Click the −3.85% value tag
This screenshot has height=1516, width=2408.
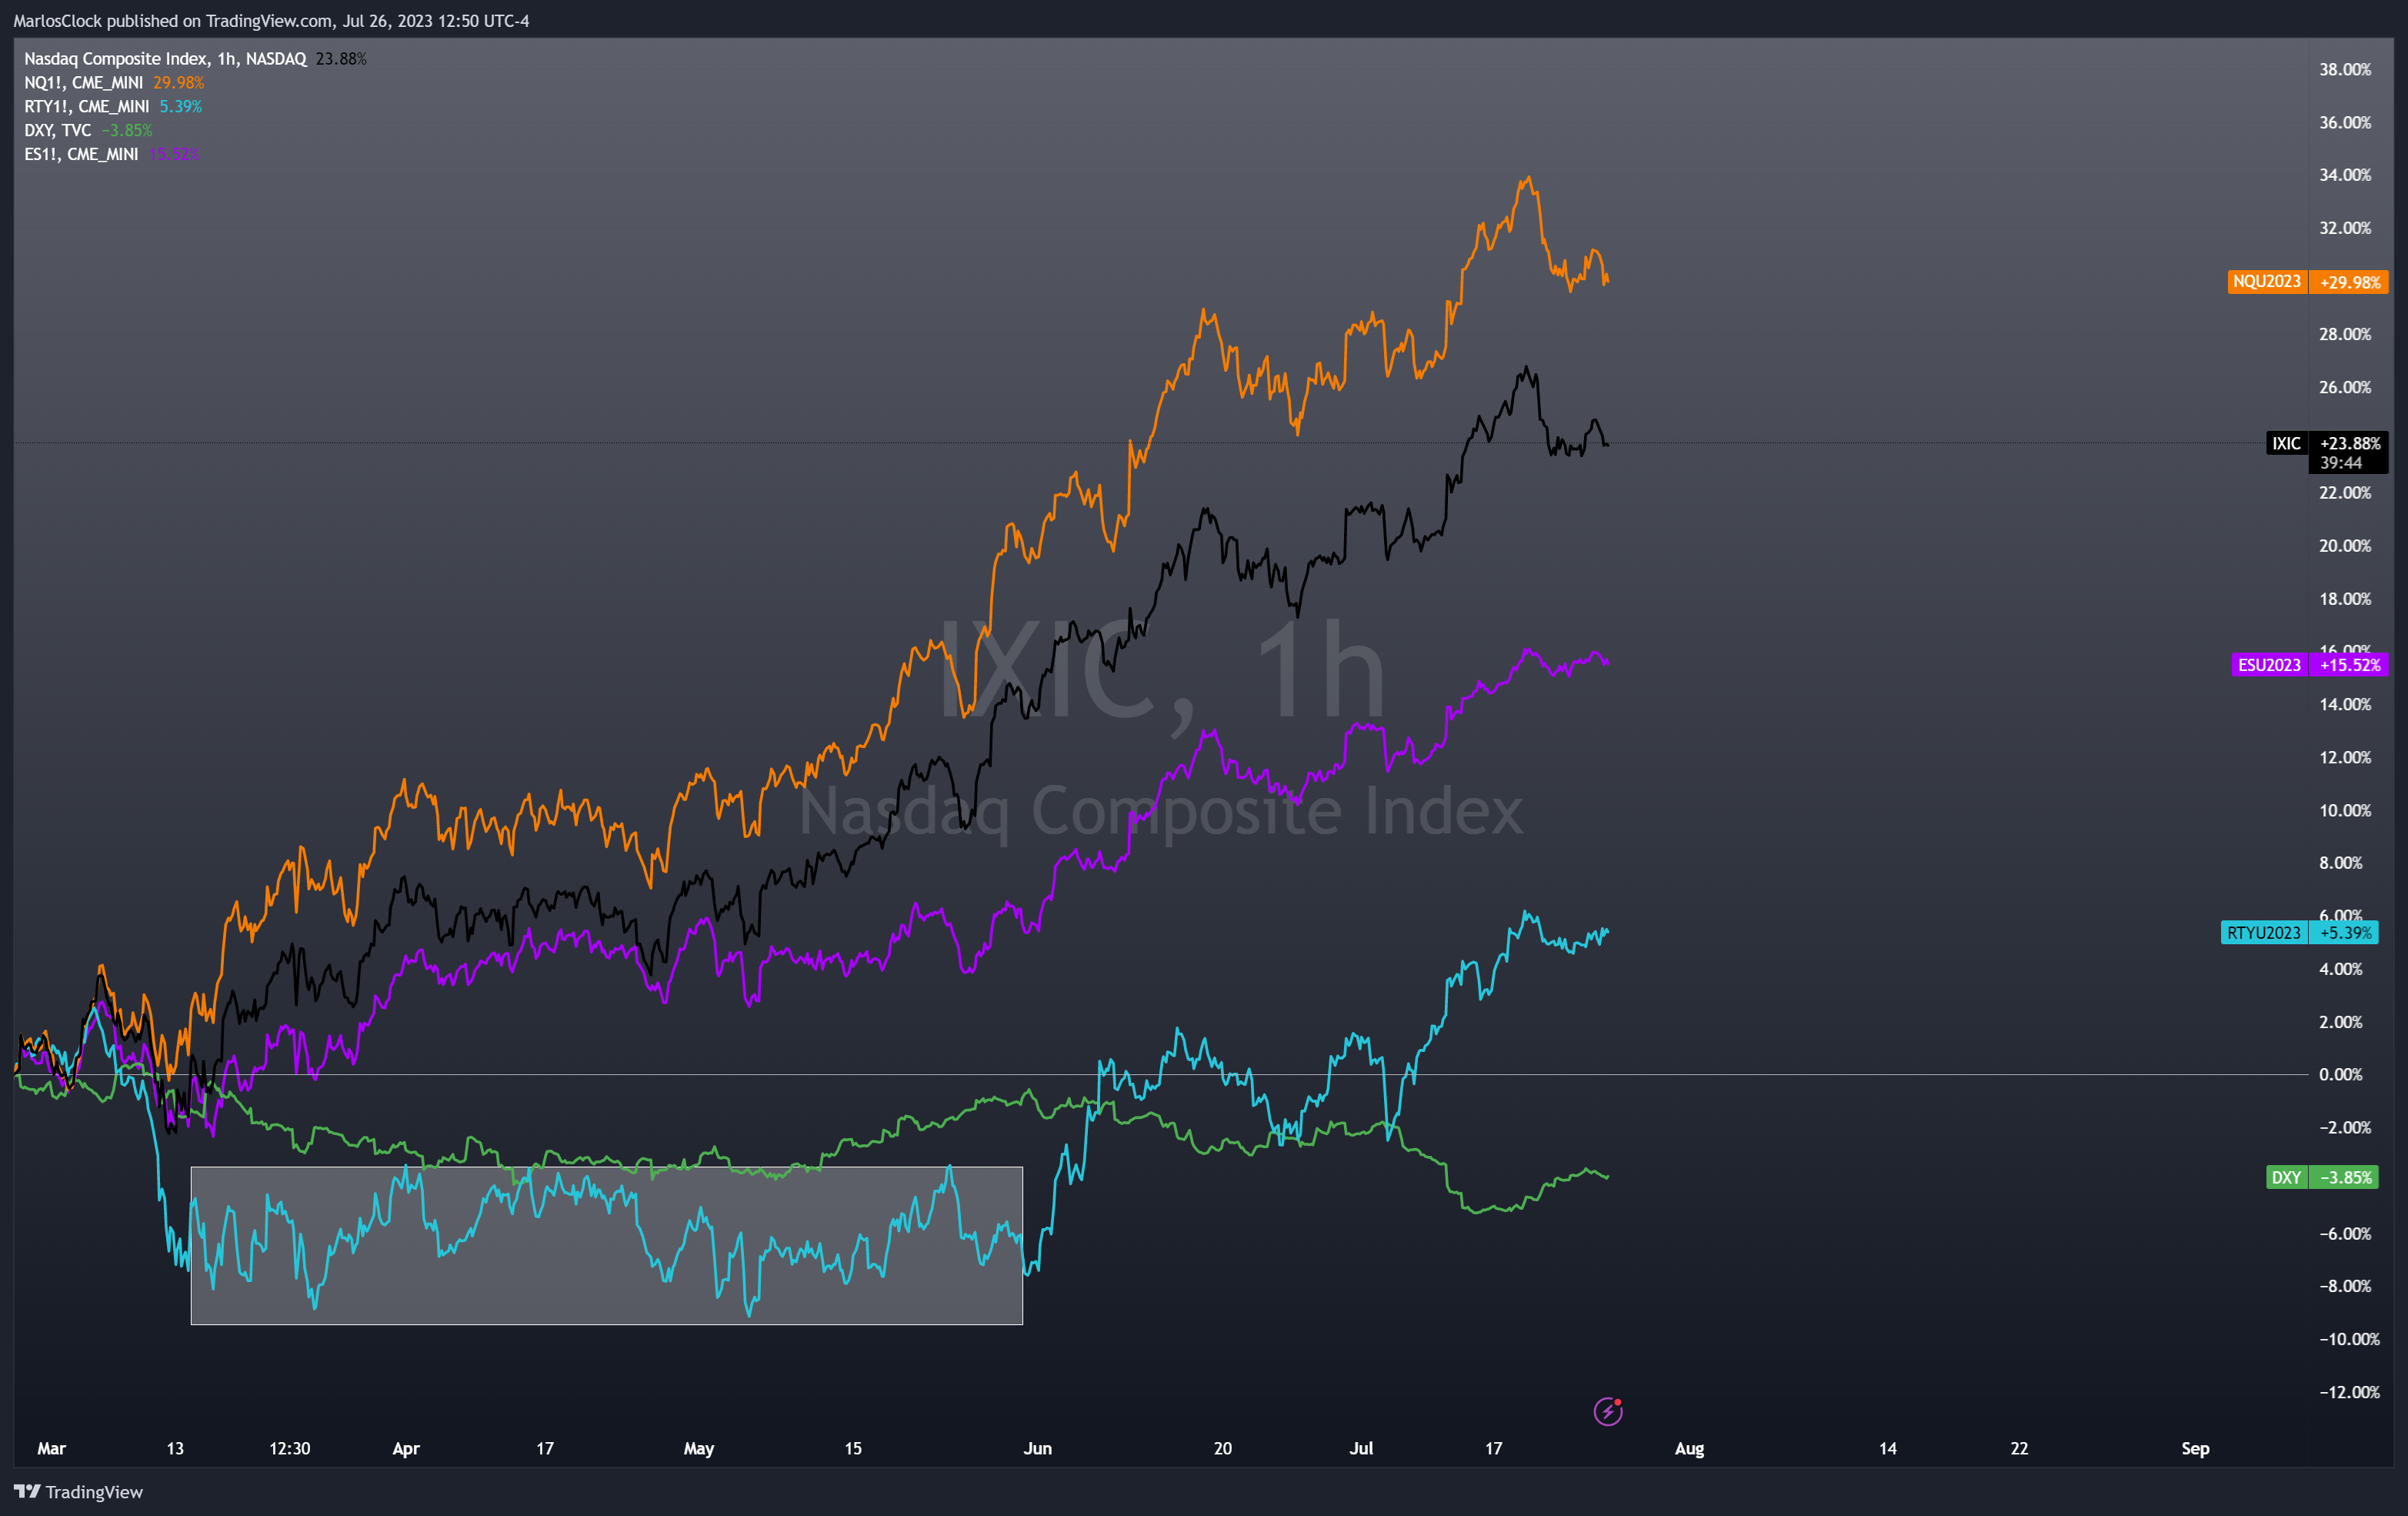pyautogui.click(x=2344, y=1177)
